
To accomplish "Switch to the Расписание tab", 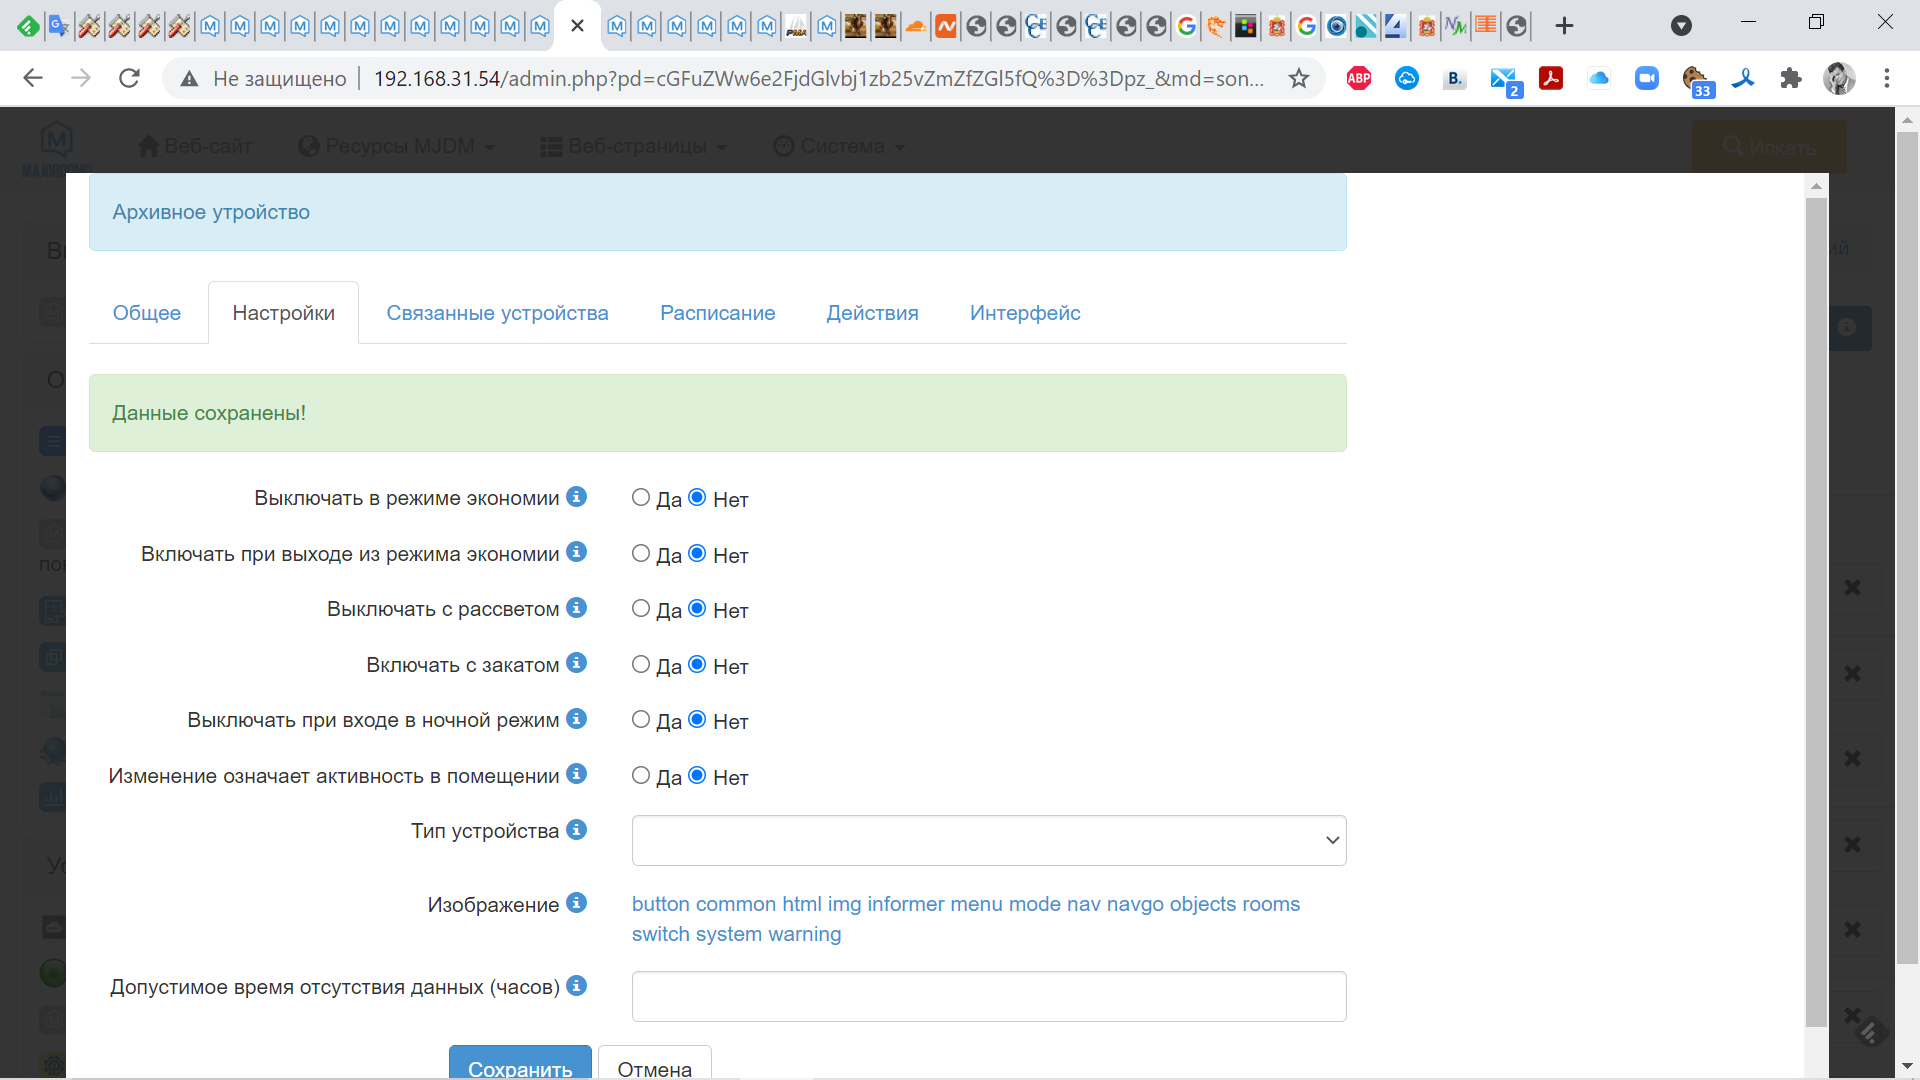I will point(717,313).
